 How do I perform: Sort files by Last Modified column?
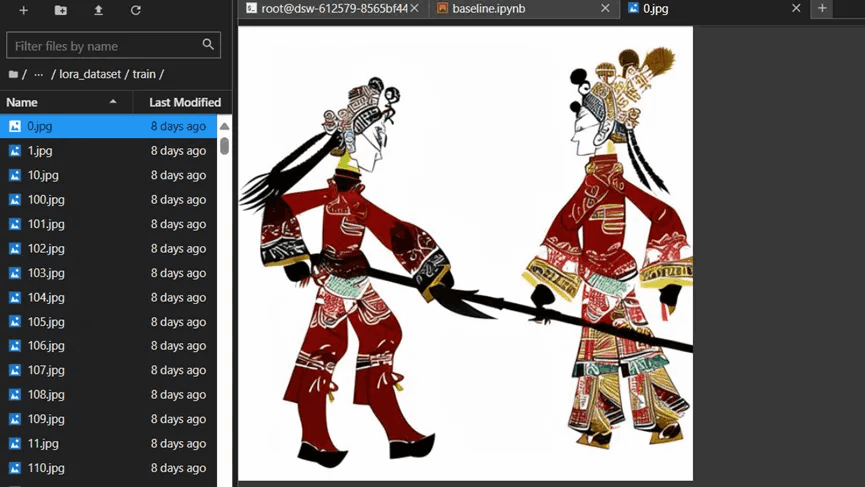pyautogui.click(x=185, y=102)
